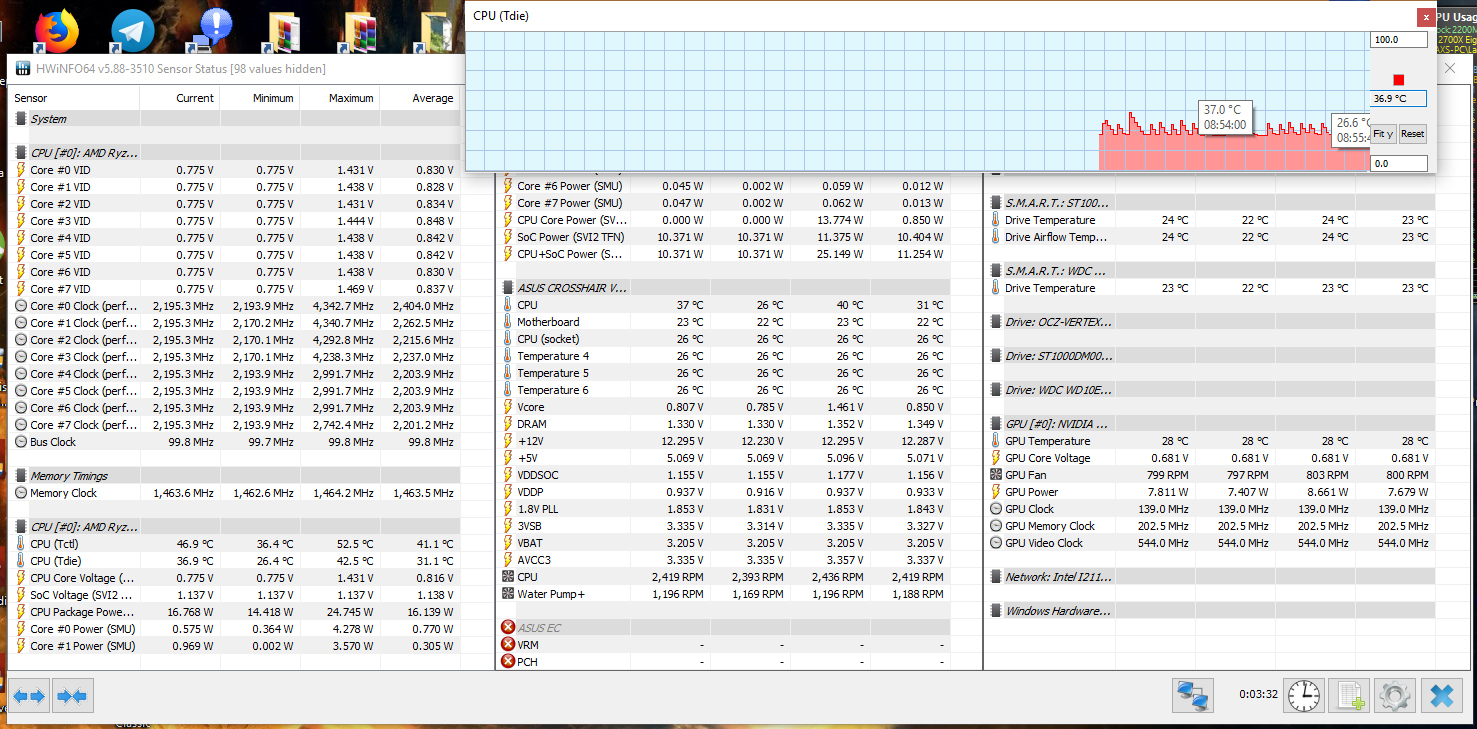Viewport: 1477px width, 729px height.
Task: Select the CPU Package Powe... row
Action: pyautogui.click(x=235, y=612)
